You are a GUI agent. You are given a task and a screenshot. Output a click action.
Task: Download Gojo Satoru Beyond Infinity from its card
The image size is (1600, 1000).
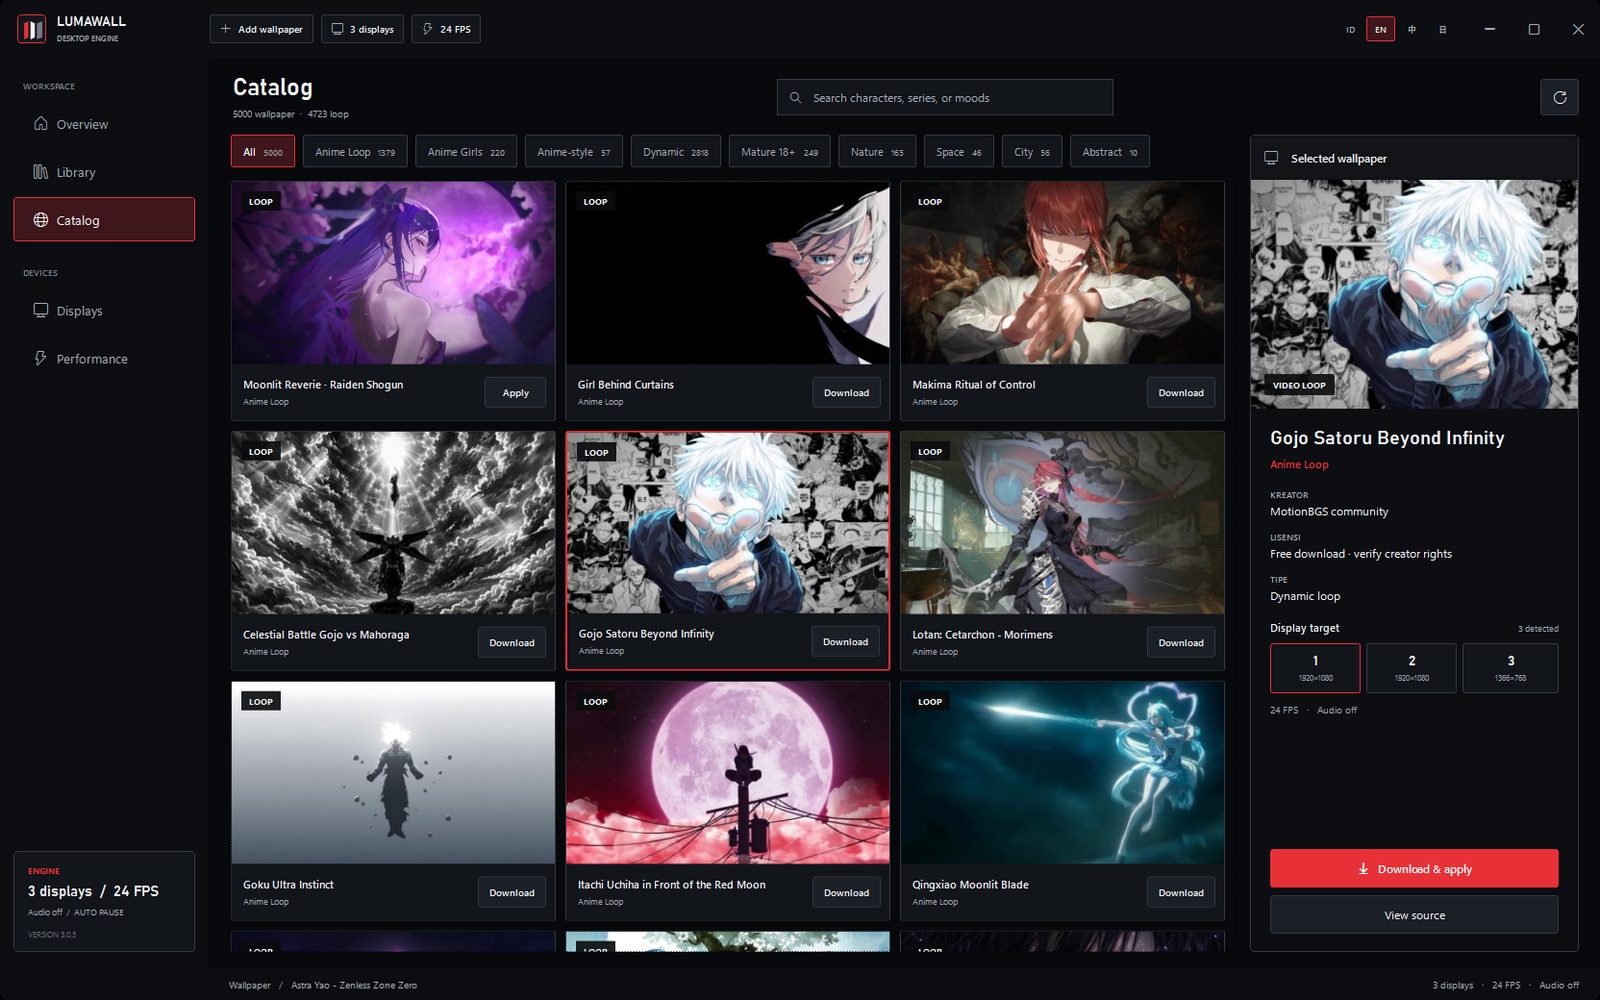pos(845,642)
